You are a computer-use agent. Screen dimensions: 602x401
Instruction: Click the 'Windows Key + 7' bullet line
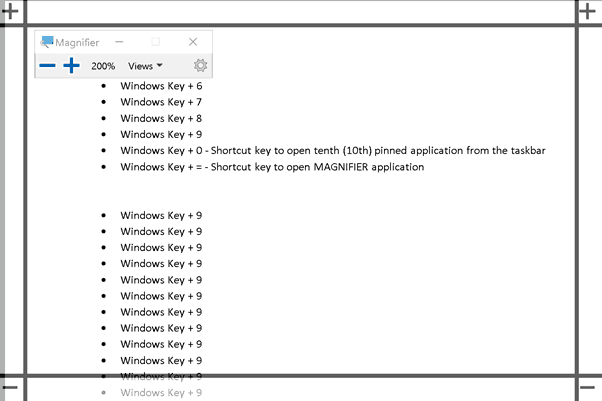(x=161, y=102)
